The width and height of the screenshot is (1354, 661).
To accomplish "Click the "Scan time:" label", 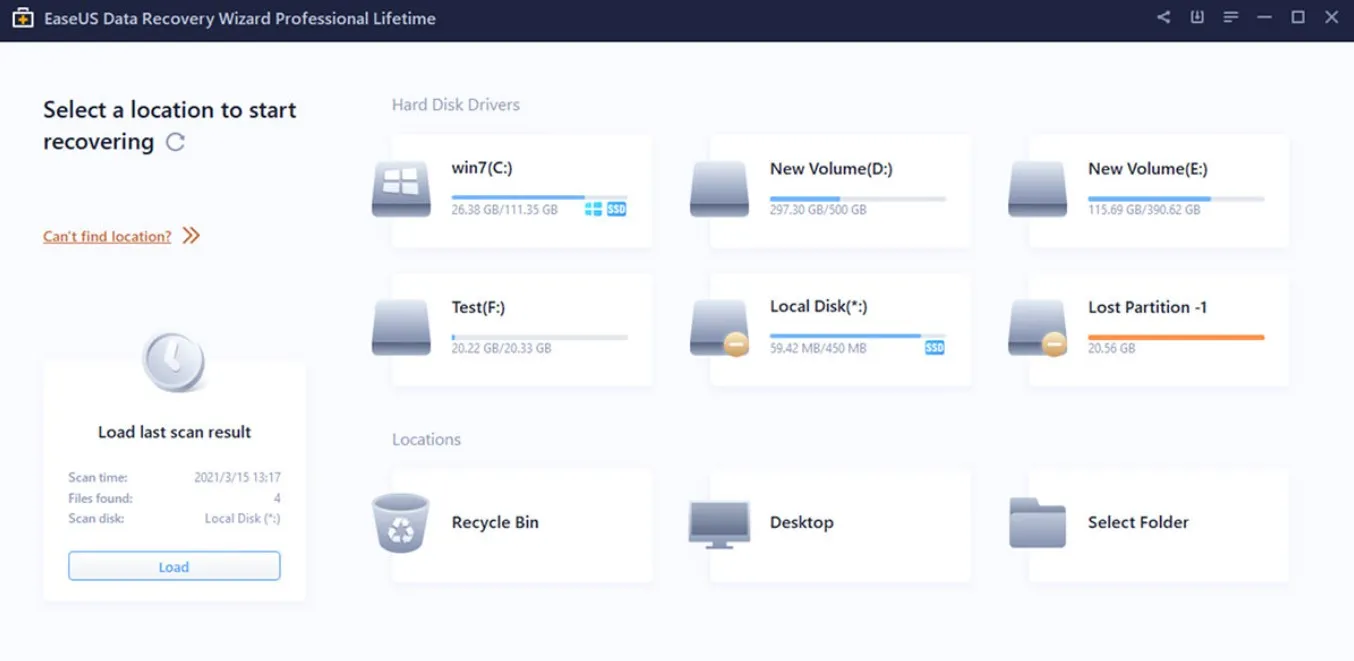I will pyautogui.click(x=98, y=477).
